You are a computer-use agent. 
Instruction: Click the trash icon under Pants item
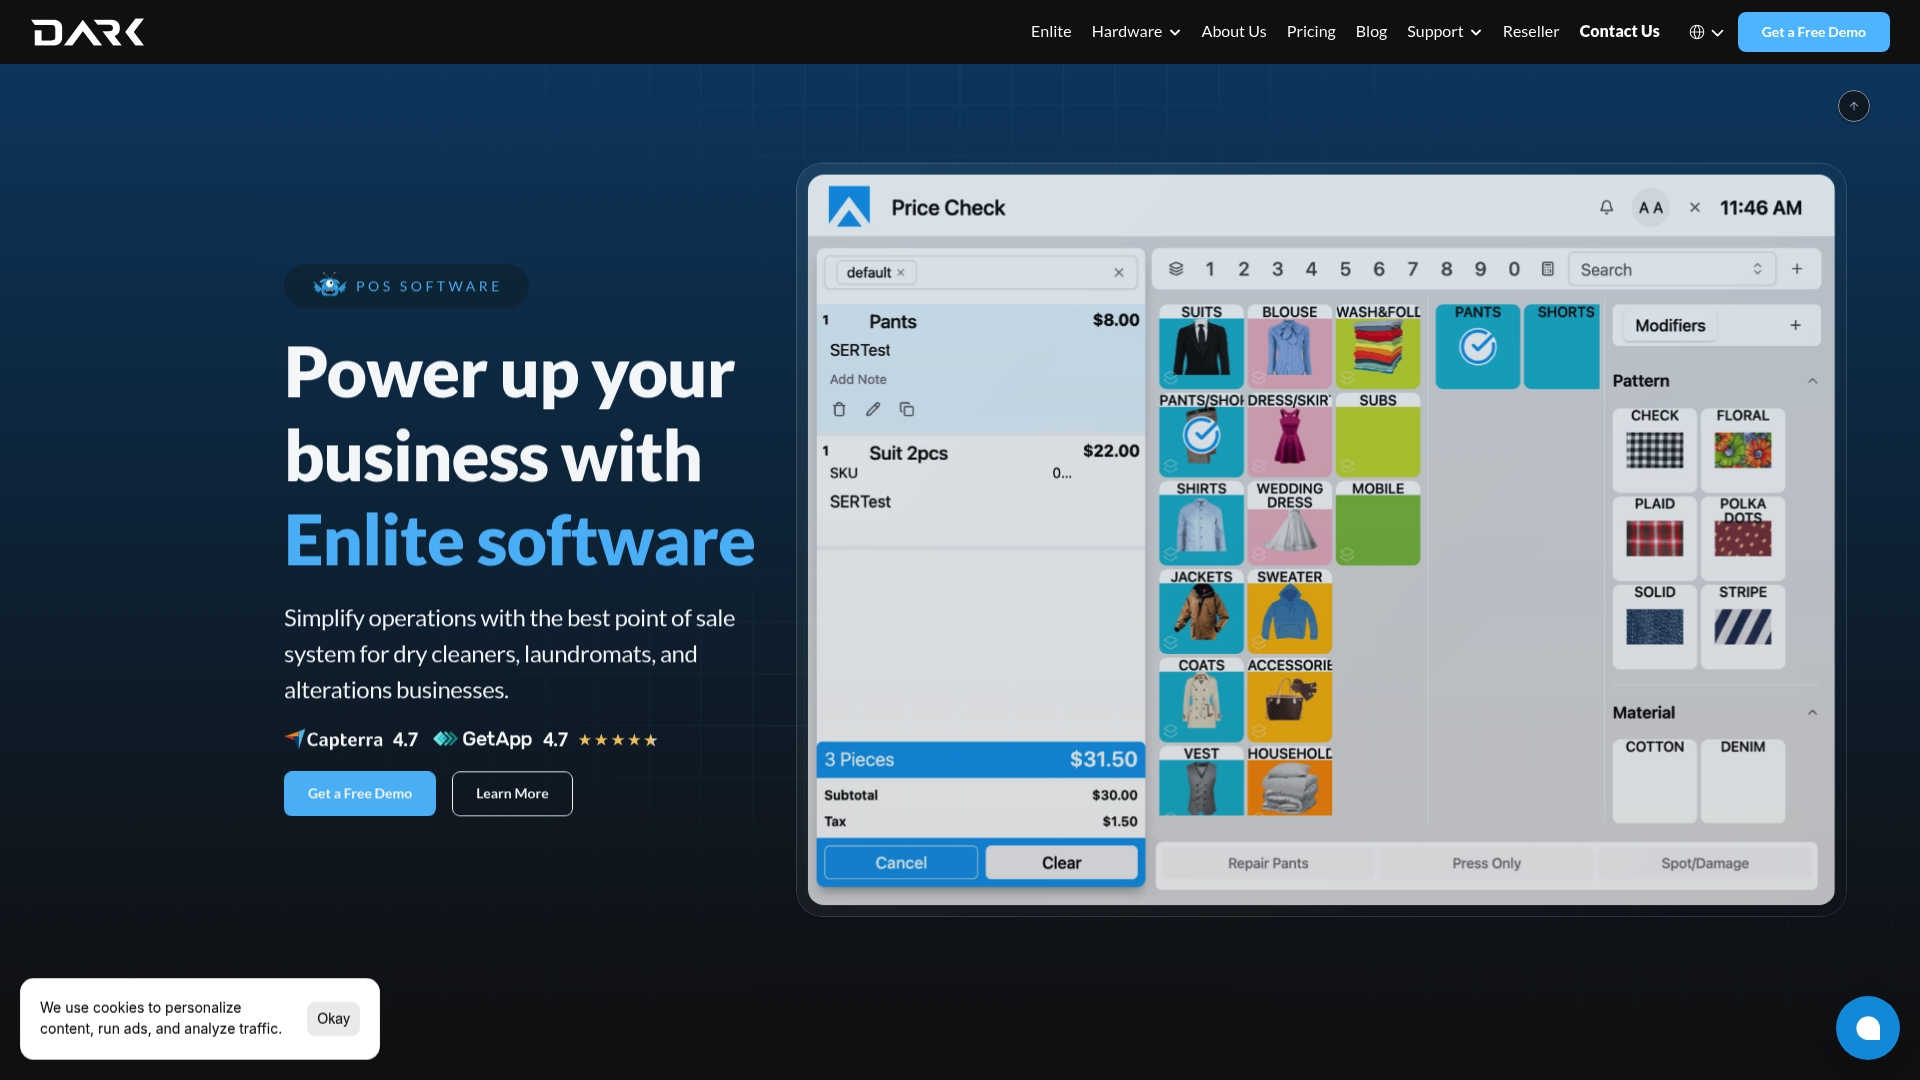tap(839, 409)
